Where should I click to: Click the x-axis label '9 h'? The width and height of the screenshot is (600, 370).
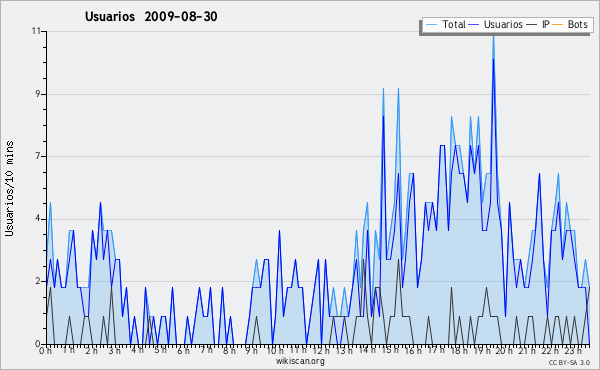[251, 351]
